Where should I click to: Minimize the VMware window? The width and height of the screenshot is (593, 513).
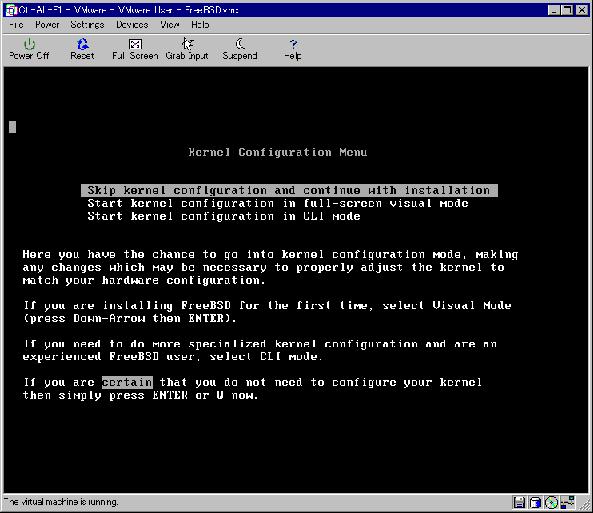pos(554,10)
